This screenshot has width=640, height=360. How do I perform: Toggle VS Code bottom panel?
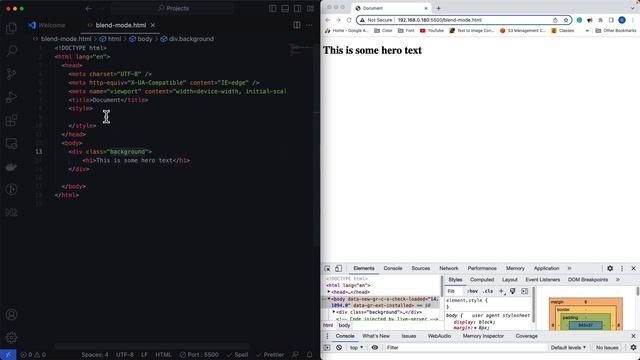[285, 9]
